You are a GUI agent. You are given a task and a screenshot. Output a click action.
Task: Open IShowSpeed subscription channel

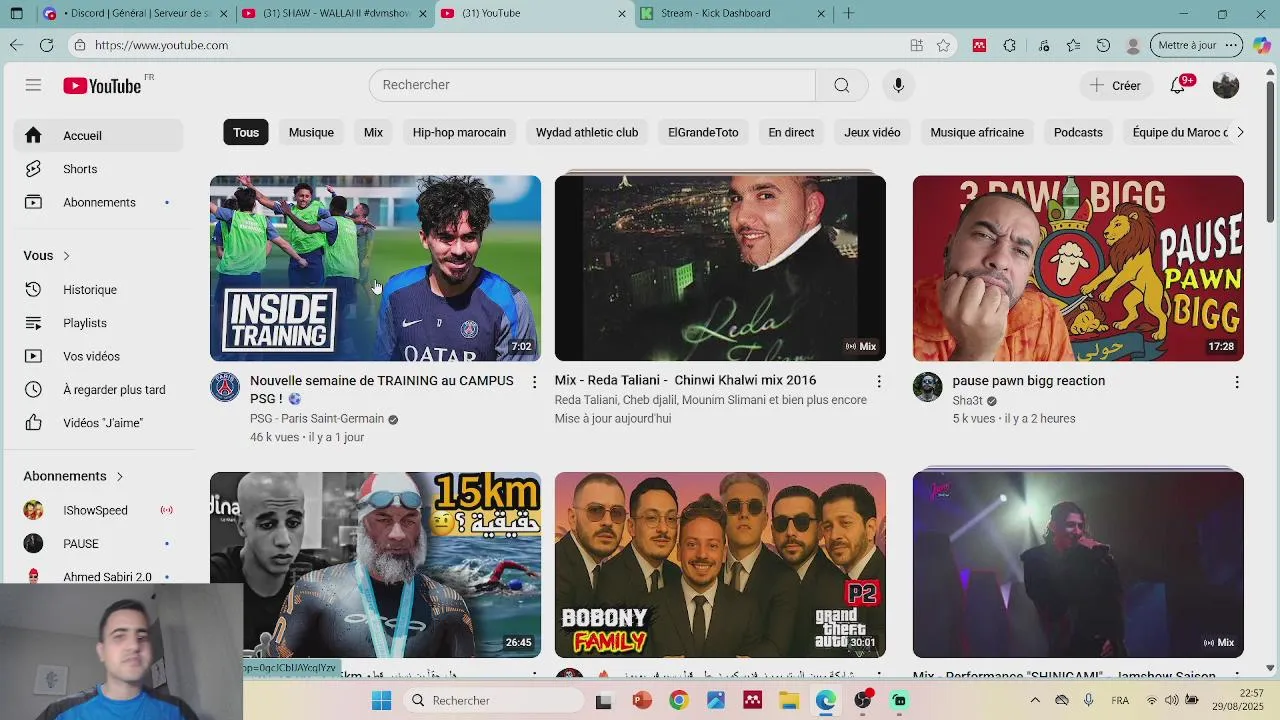click(98, 510)
